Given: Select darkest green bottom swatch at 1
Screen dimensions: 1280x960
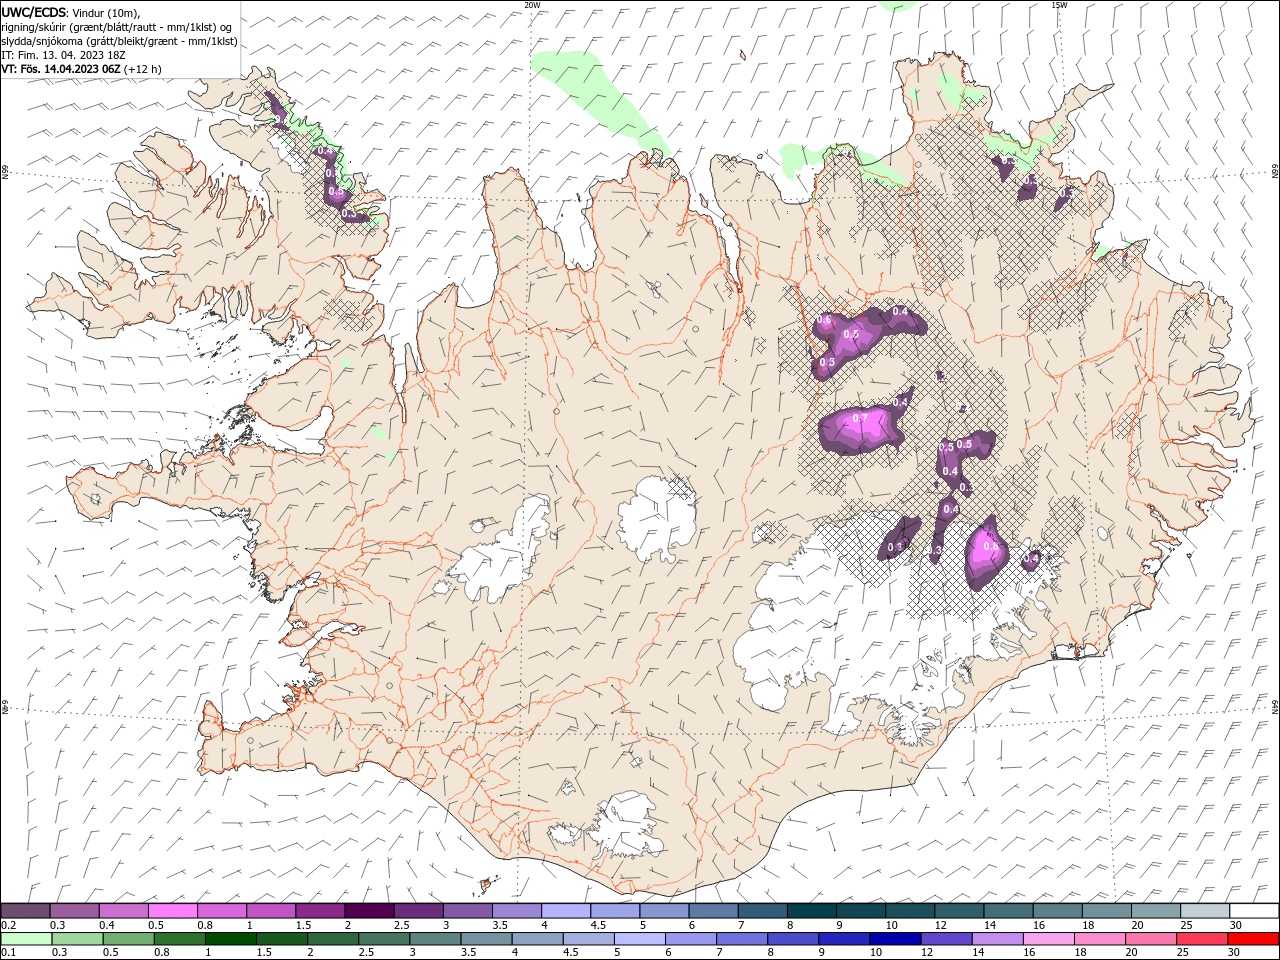Looking at the screenshot, I should pyautogui.click(x=231, y=939).
